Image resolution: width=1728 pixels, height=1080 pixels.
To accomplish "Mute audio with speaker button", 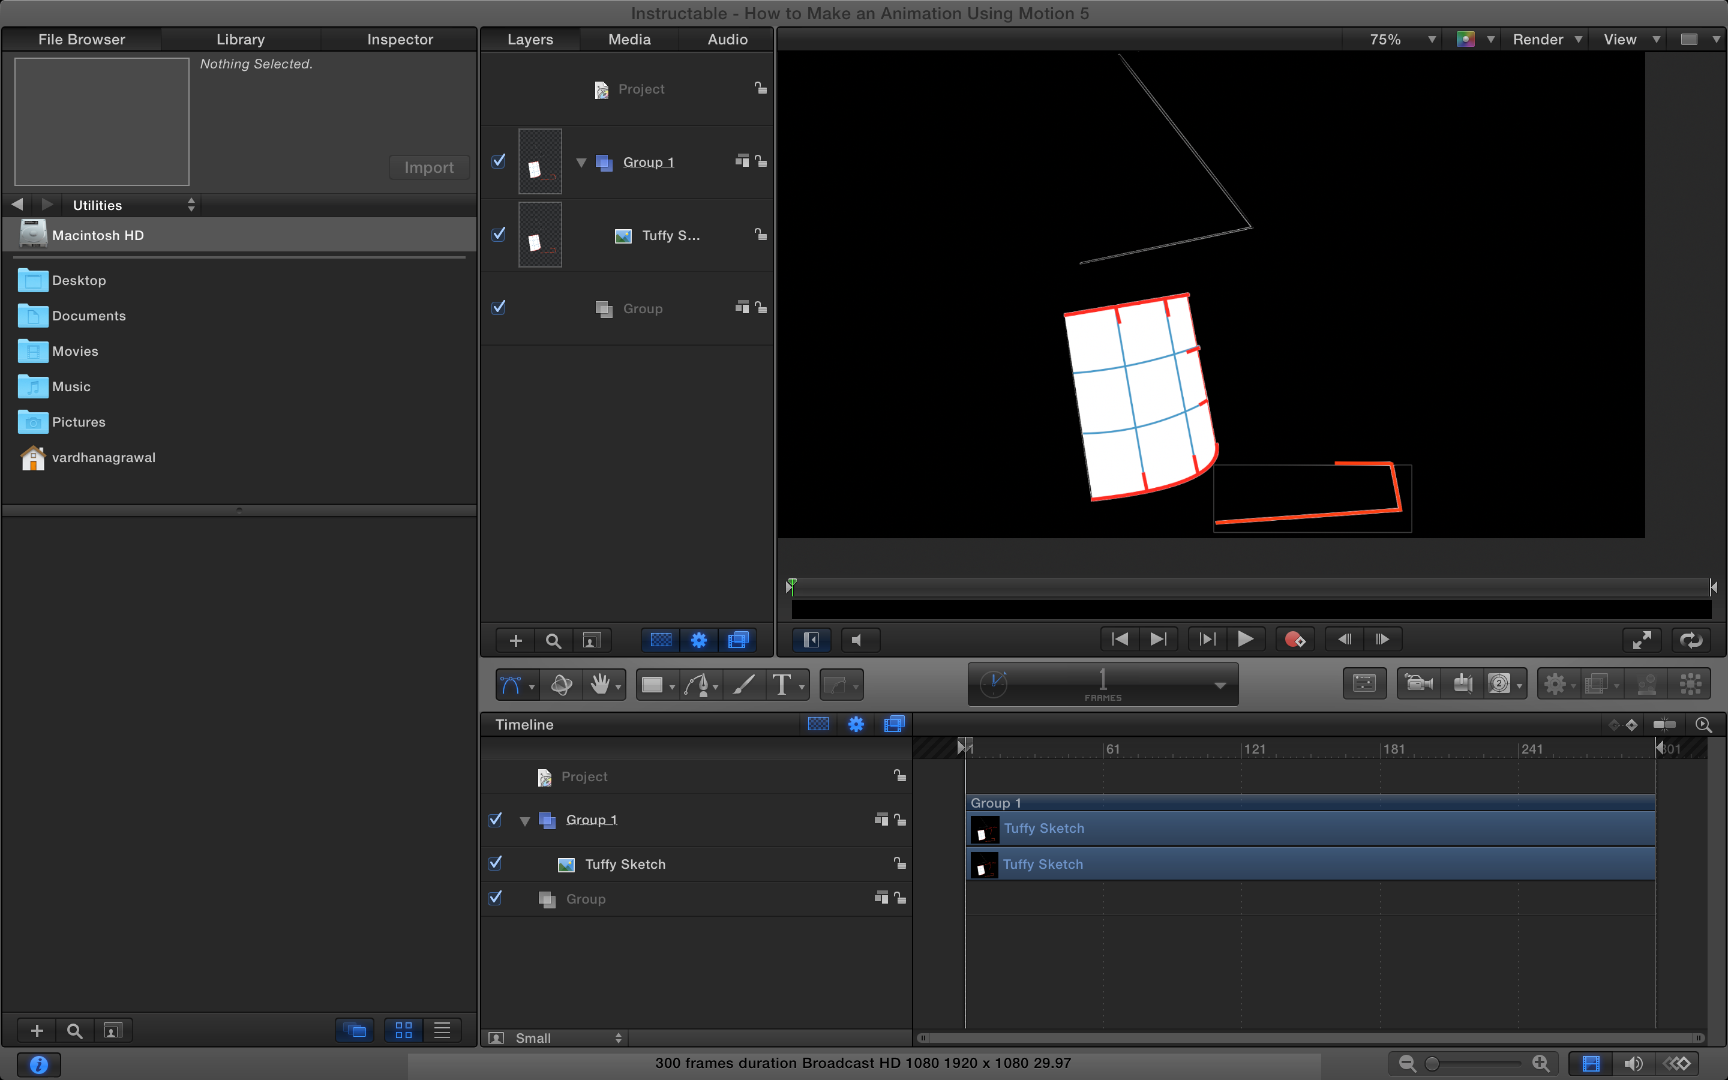I will coord(858,640).
